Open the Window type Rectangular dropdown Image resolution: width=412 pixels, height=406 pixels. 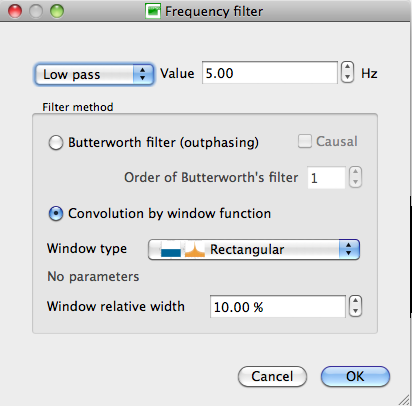(x=254, y=249)
